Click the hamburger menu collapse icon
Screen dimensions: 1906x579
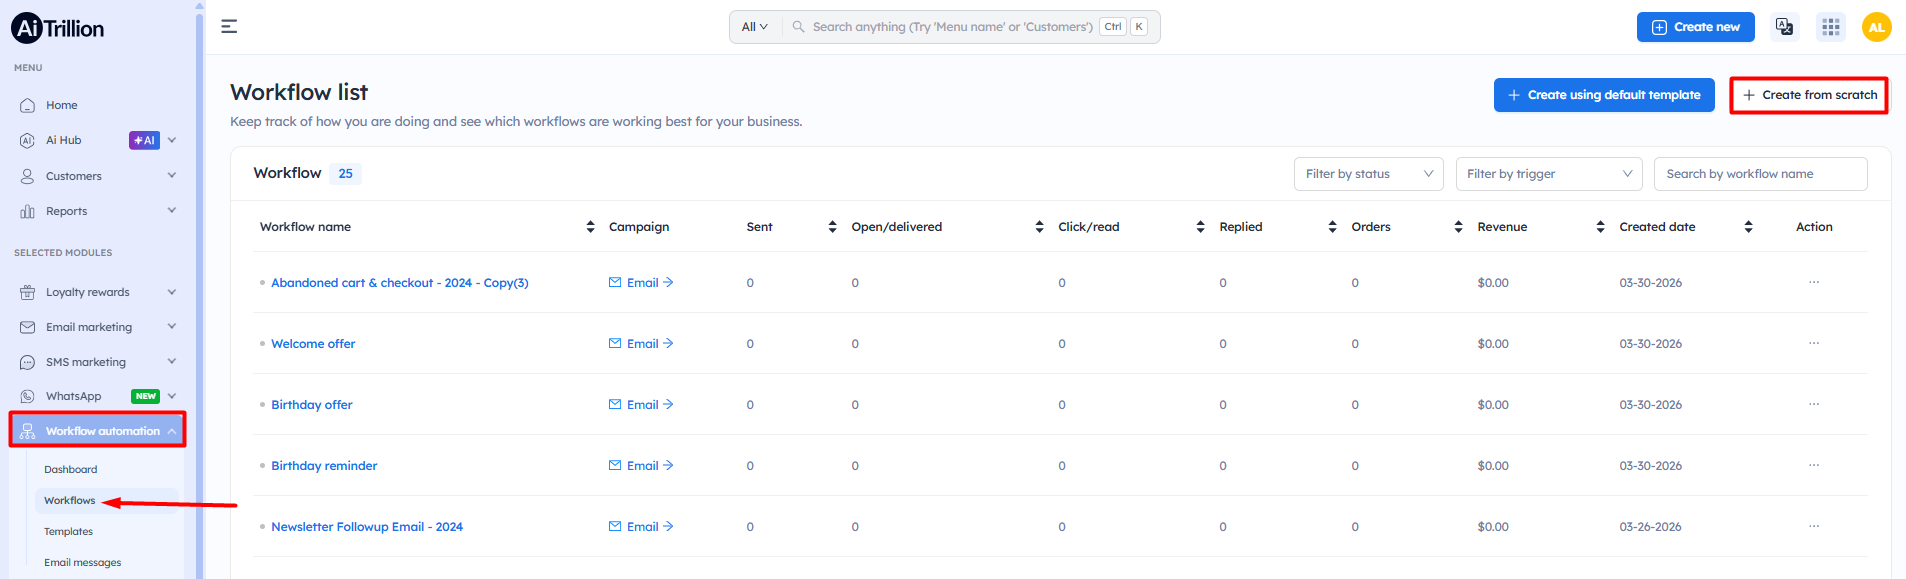[229, 27]
